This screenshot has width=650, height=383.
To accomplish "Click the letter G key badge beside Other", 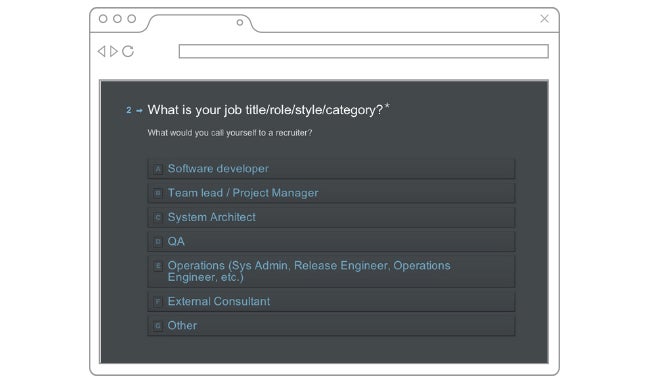I will pos(158,326).
